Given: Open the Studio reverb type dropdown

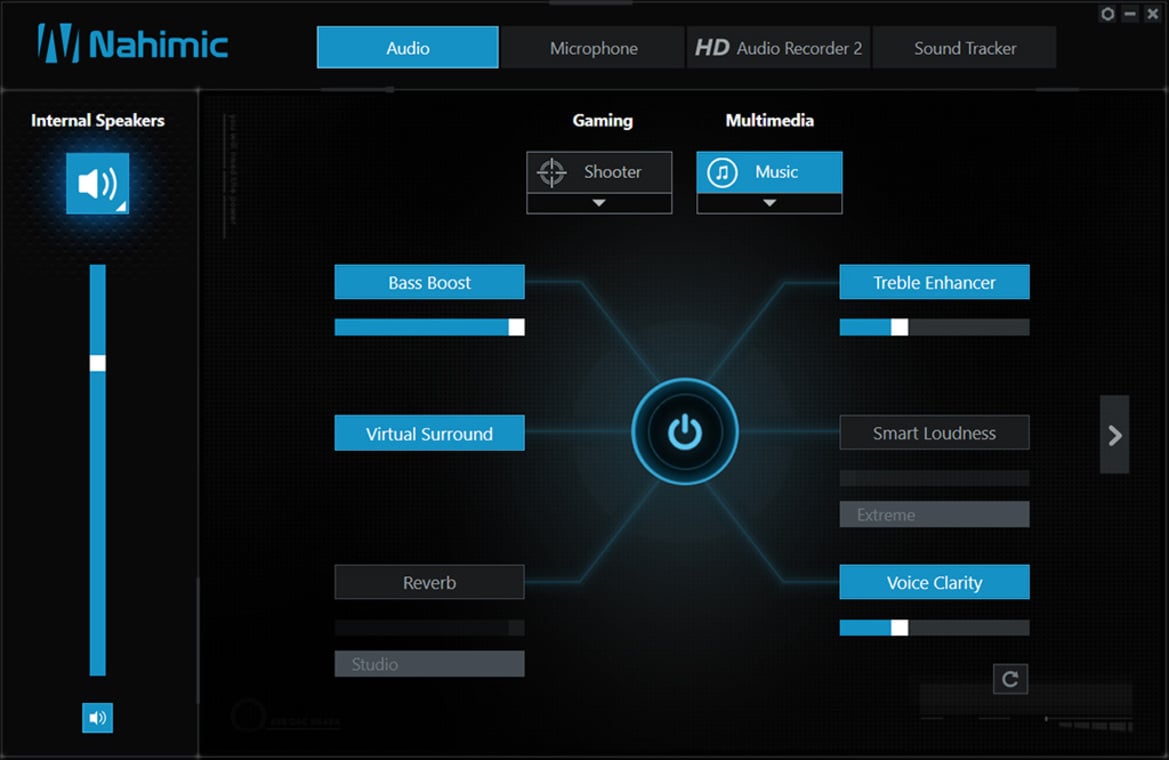Looking at the screenshot, I should click(429, 664).
